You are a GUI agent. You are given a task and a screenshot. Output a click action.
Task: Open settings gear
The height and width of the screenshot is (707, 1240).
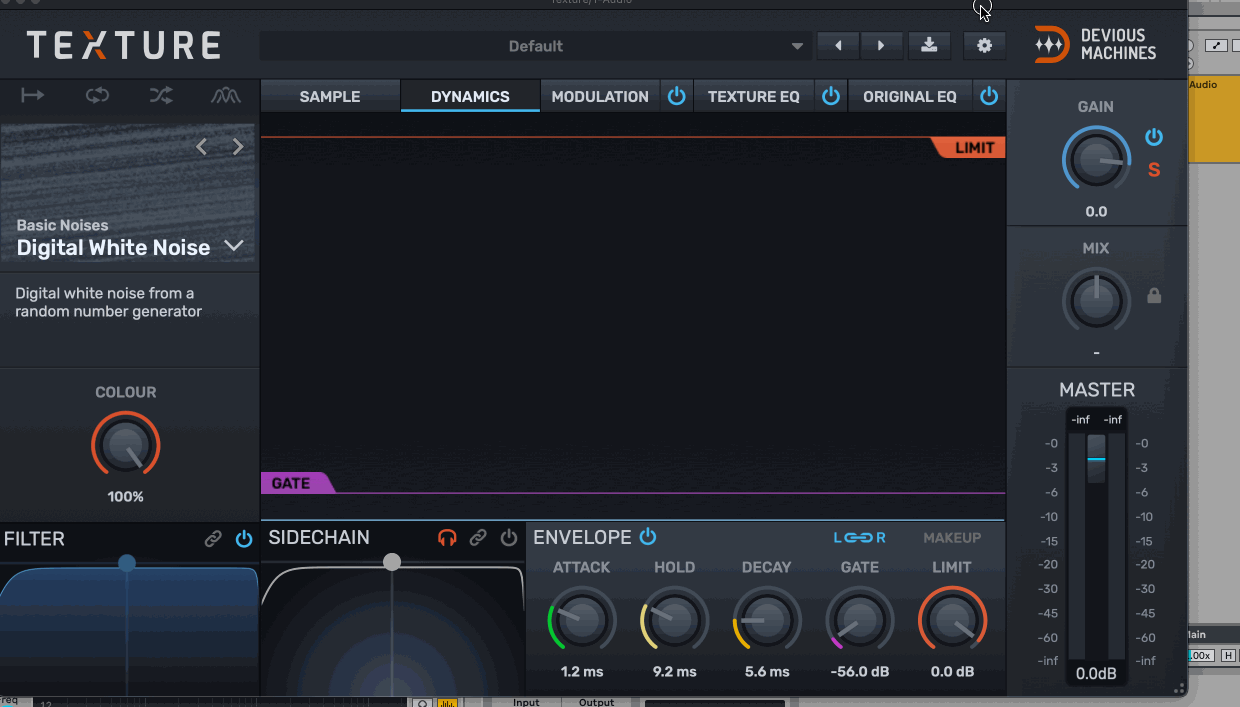pos(985,45)
